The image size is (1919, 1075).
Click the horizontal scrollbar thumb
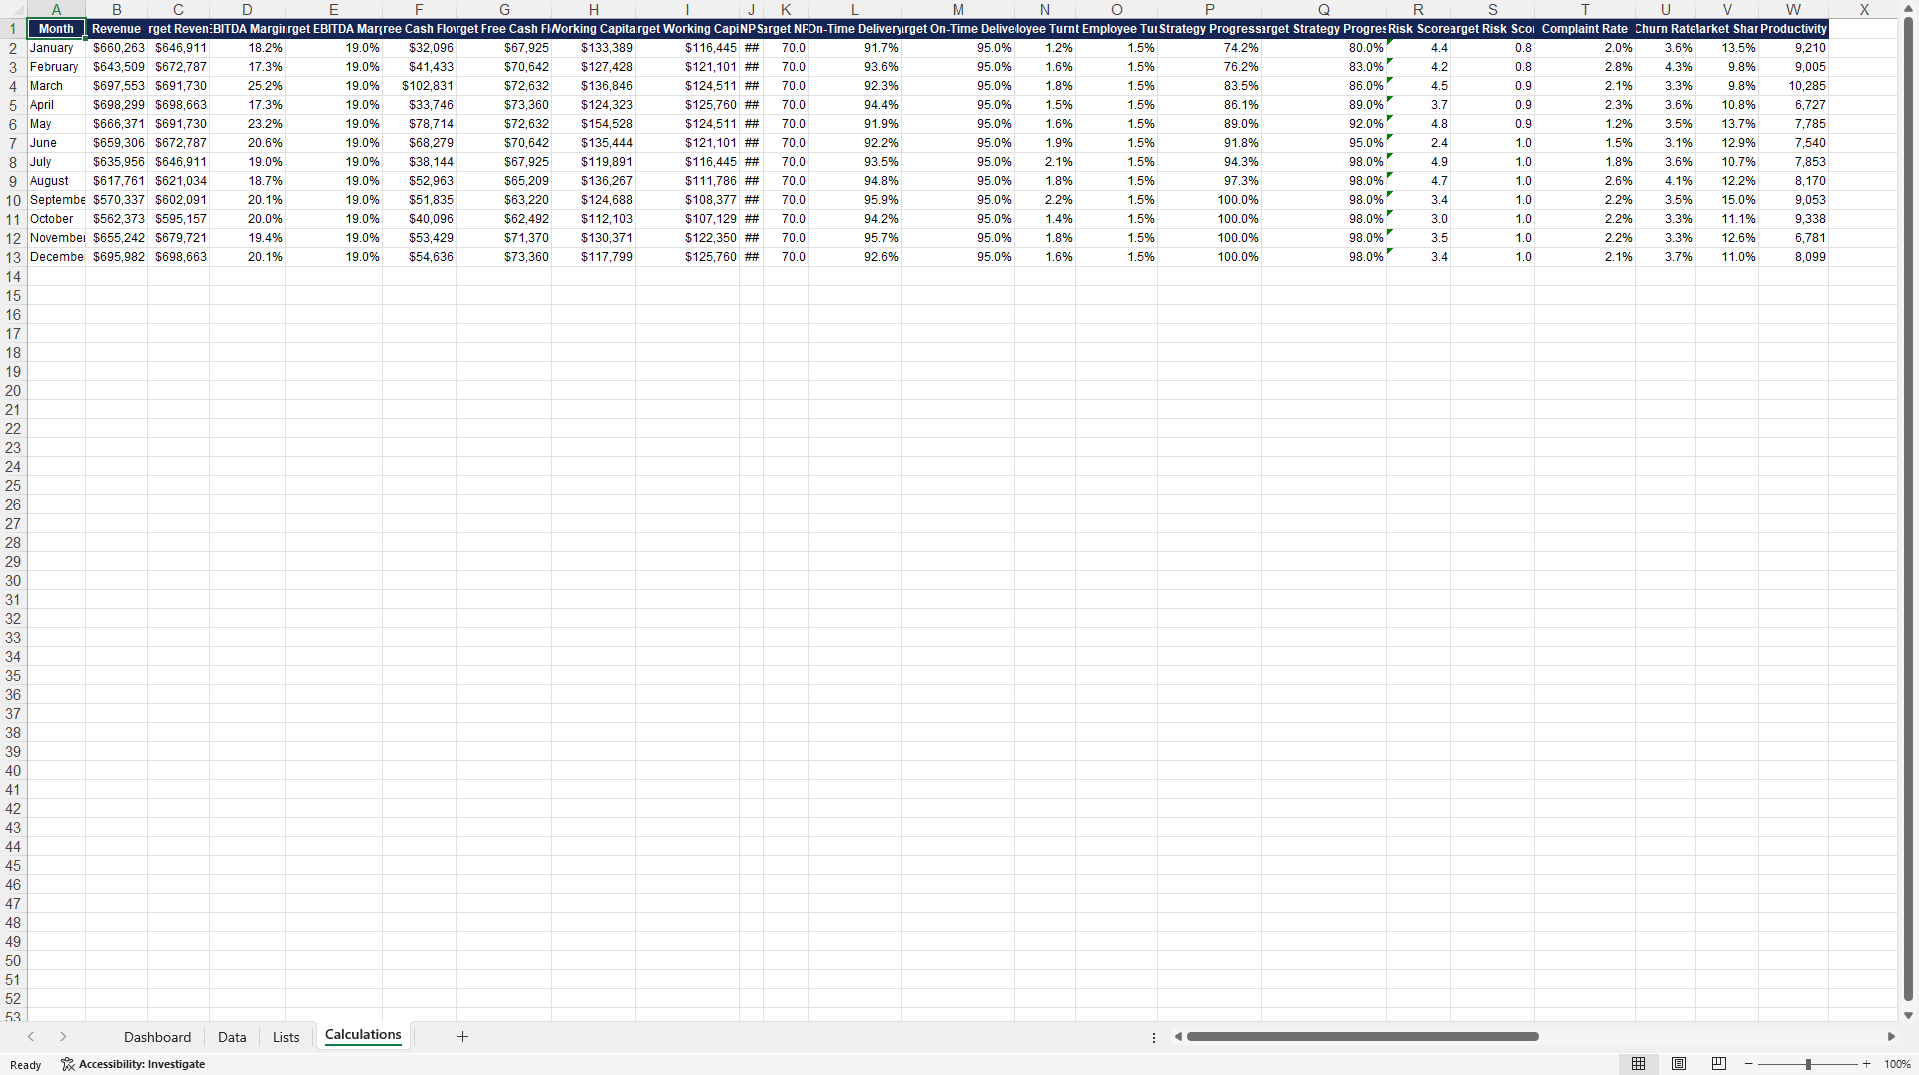1362,1037
